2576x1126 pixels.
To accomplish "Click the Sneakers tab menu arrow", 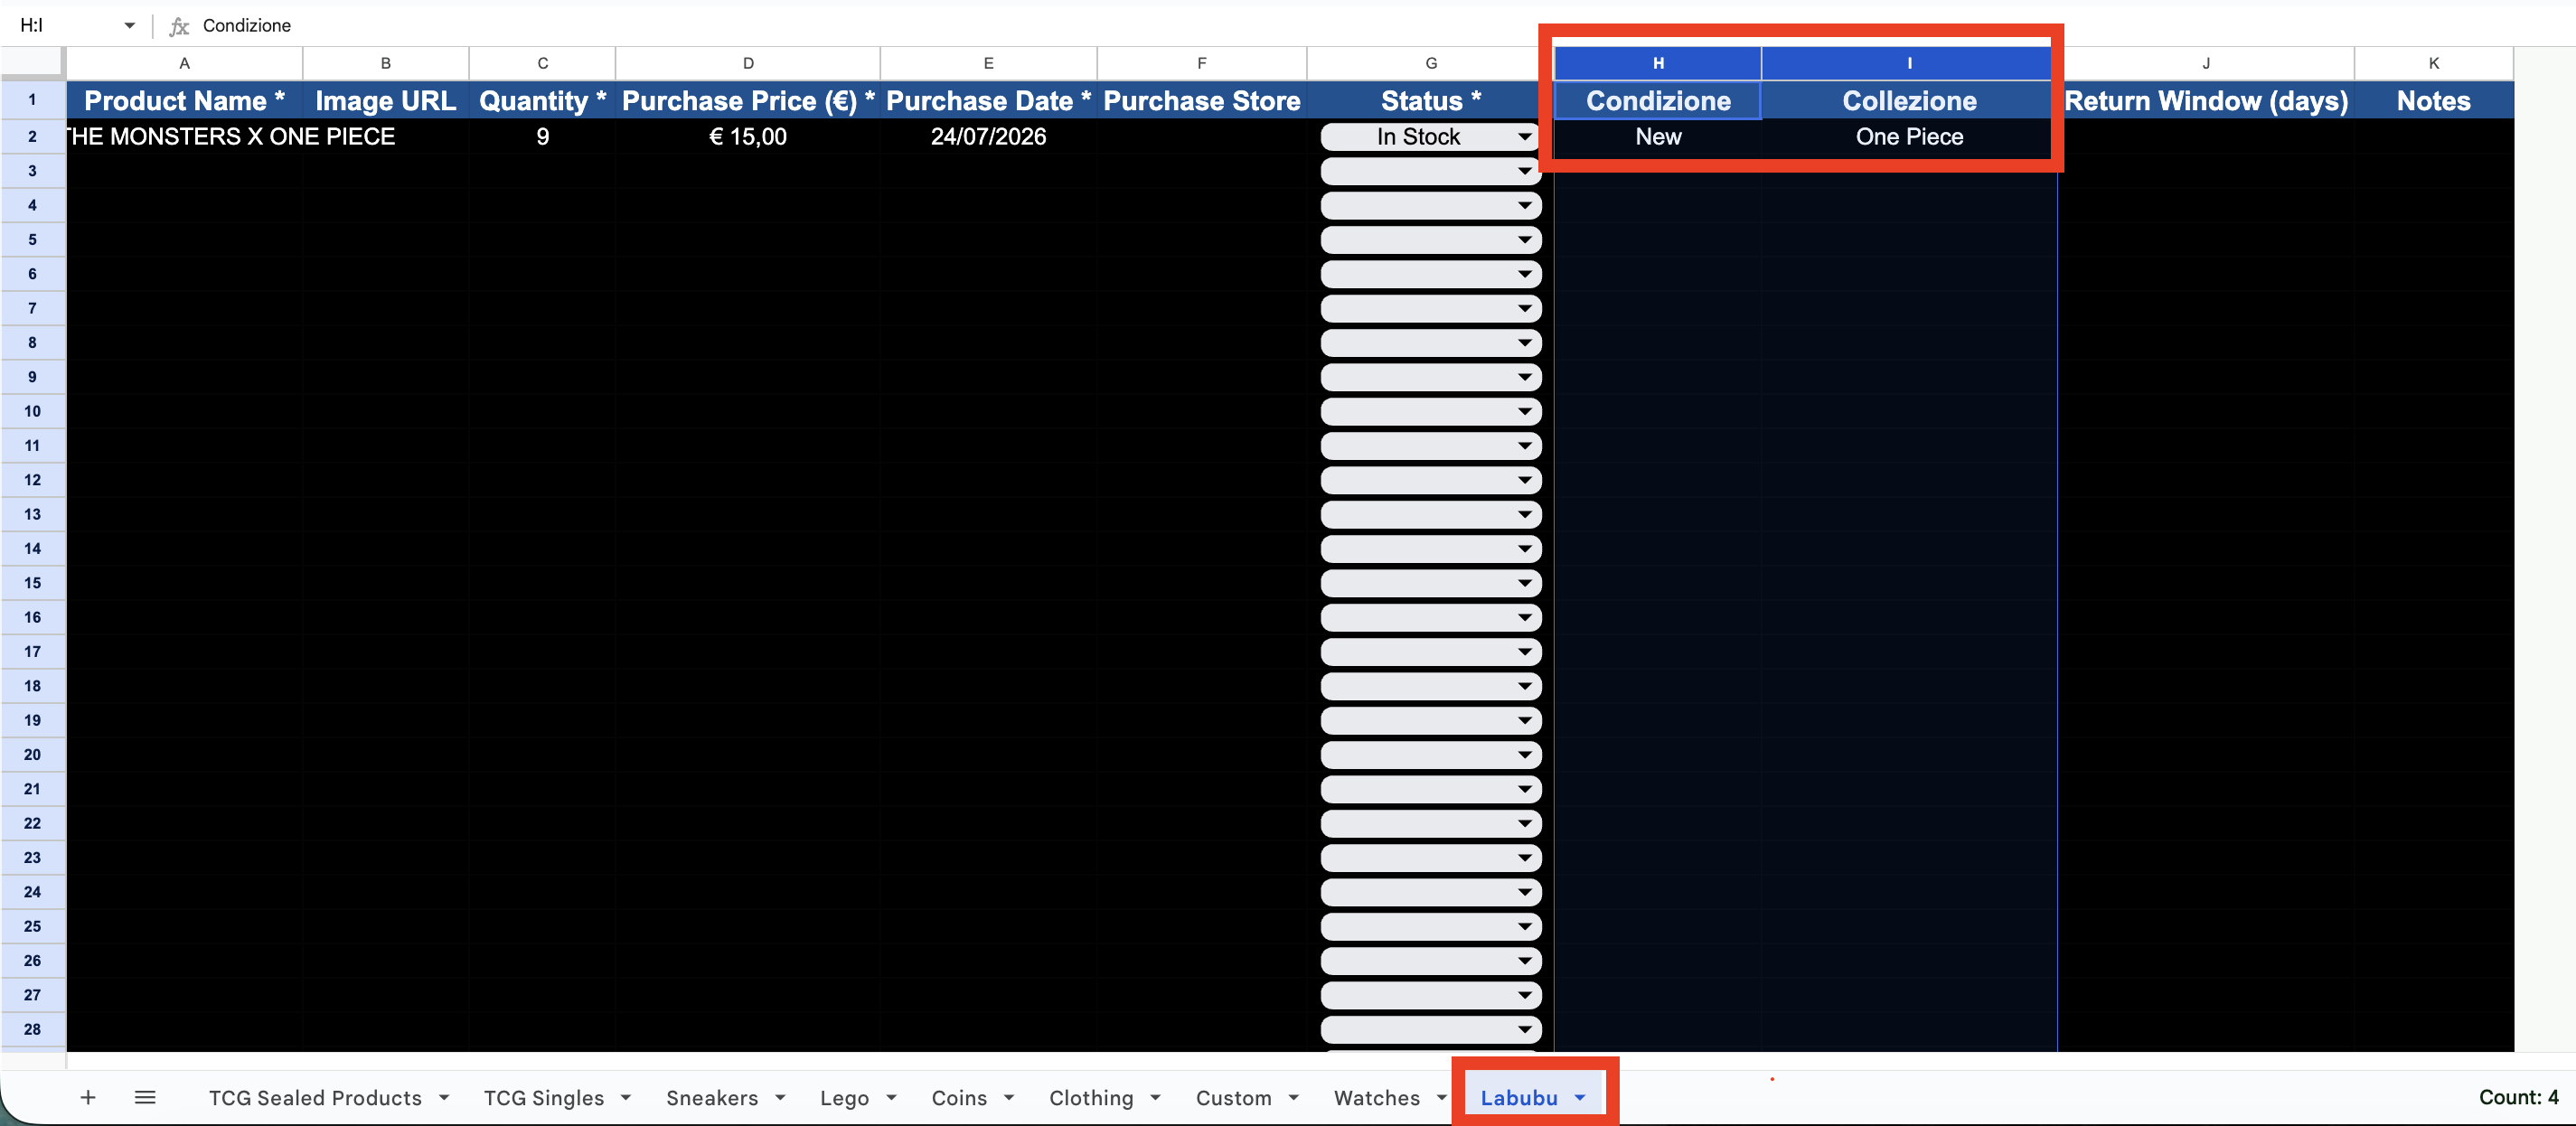I will pyautogui.click(x=780, y=1098).
